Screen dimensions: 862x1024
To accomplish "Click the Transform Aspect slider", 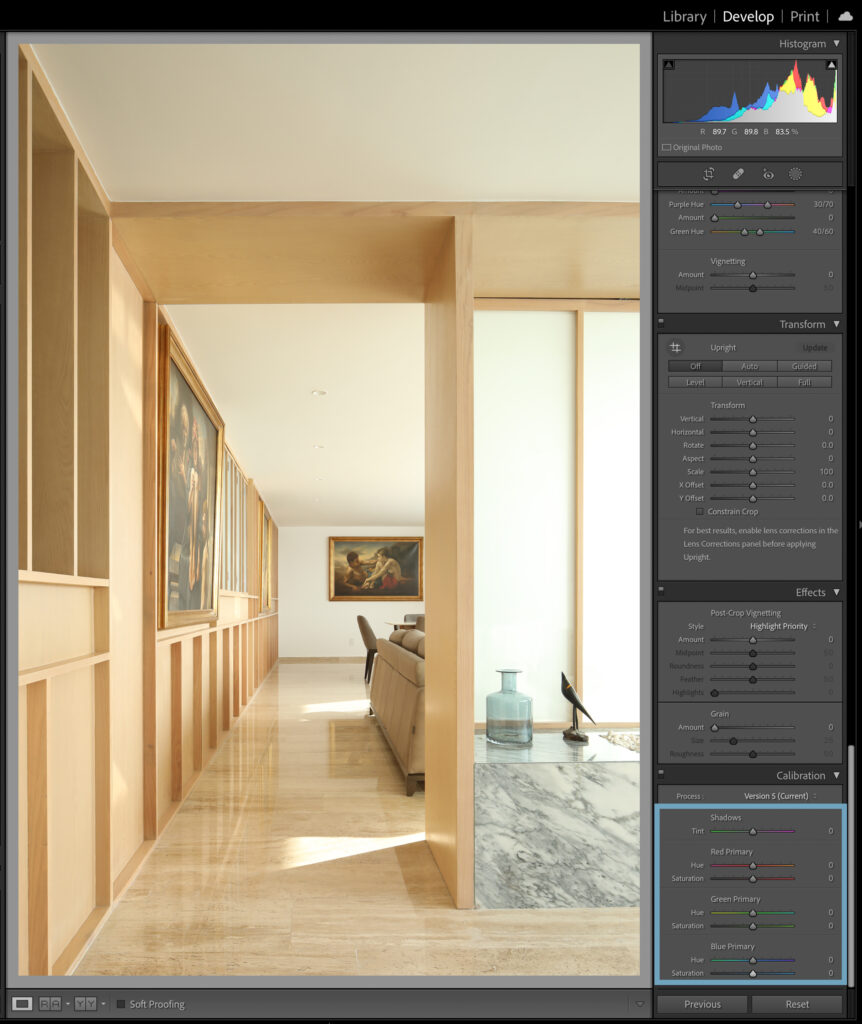I will coord(752,458).
